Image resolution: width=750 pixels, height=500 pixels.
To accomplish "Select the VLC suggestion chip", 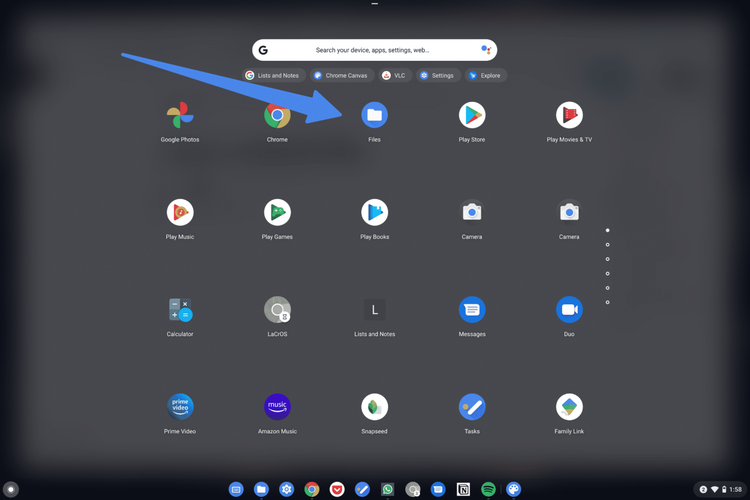I will tap(395, 75).
